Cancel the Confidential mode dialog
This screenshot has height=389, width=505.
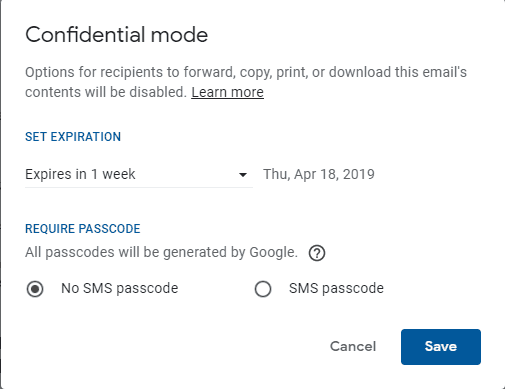pyautogui.click(x=353, y=347)
